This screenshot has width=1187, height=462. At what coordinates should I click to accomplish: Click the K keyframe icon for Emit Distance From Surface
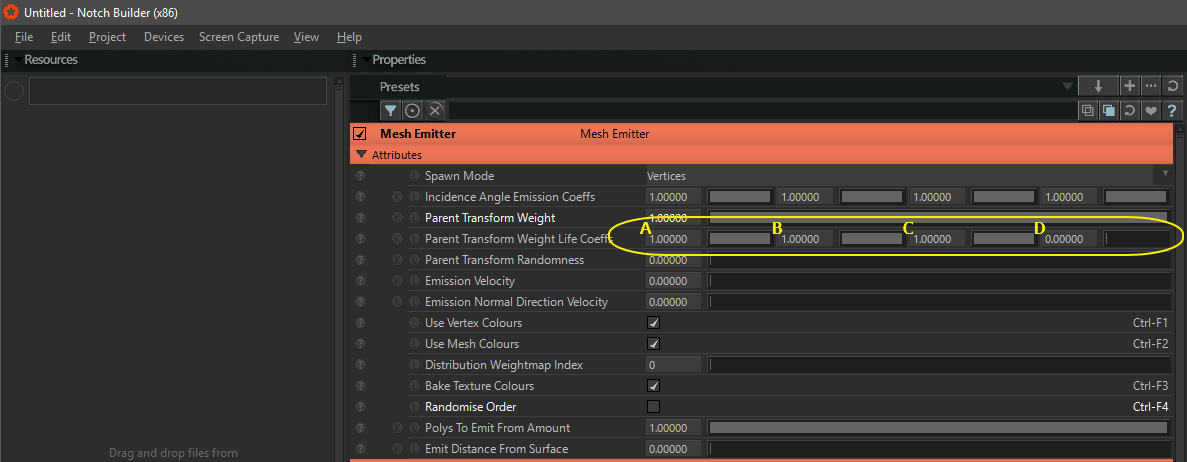398,449
